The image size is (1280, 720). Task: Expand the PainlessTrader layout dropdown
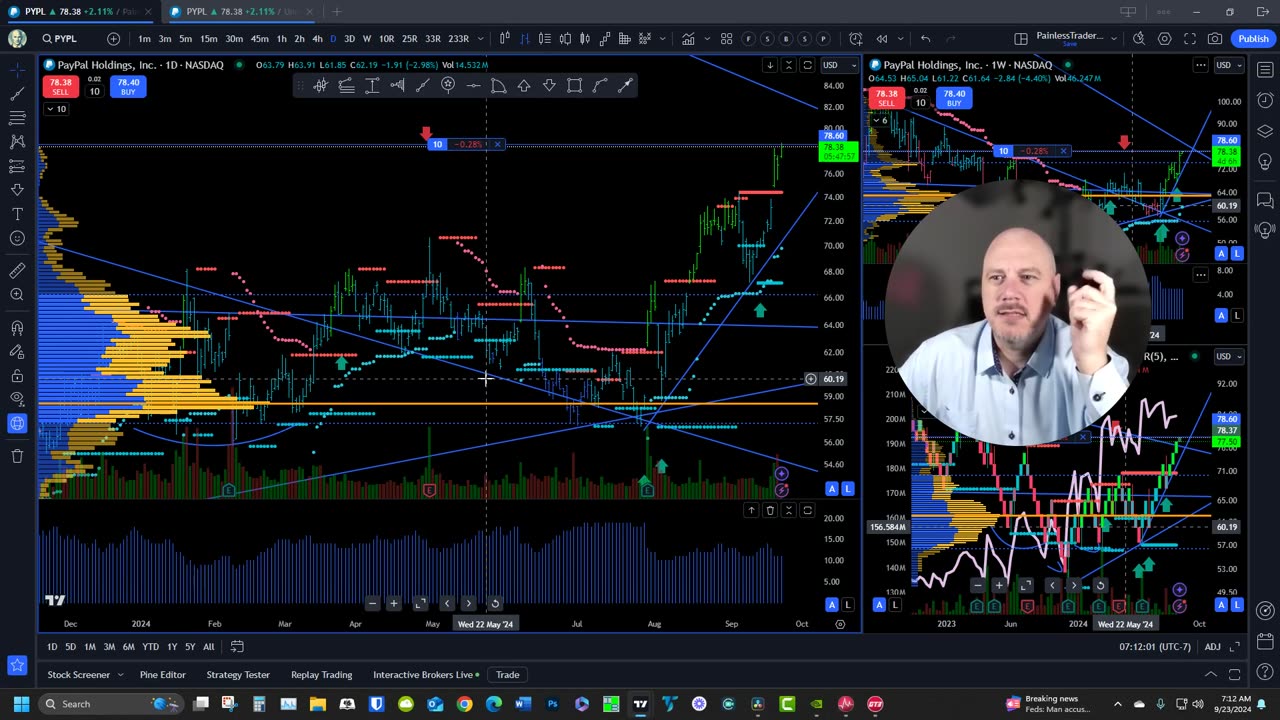tap(1114, 39)
